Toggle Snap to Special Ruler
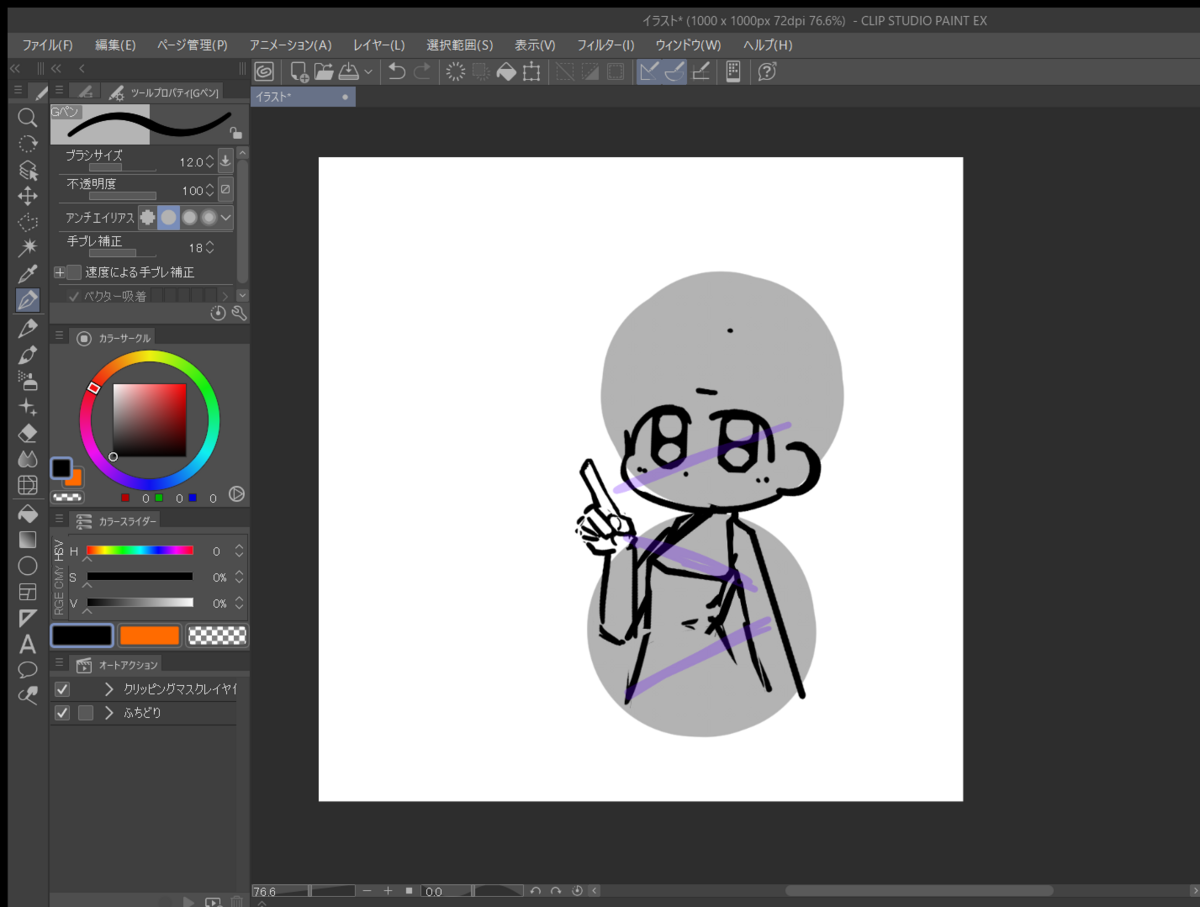Screen dimensions: 1200x907 (674, 71)
